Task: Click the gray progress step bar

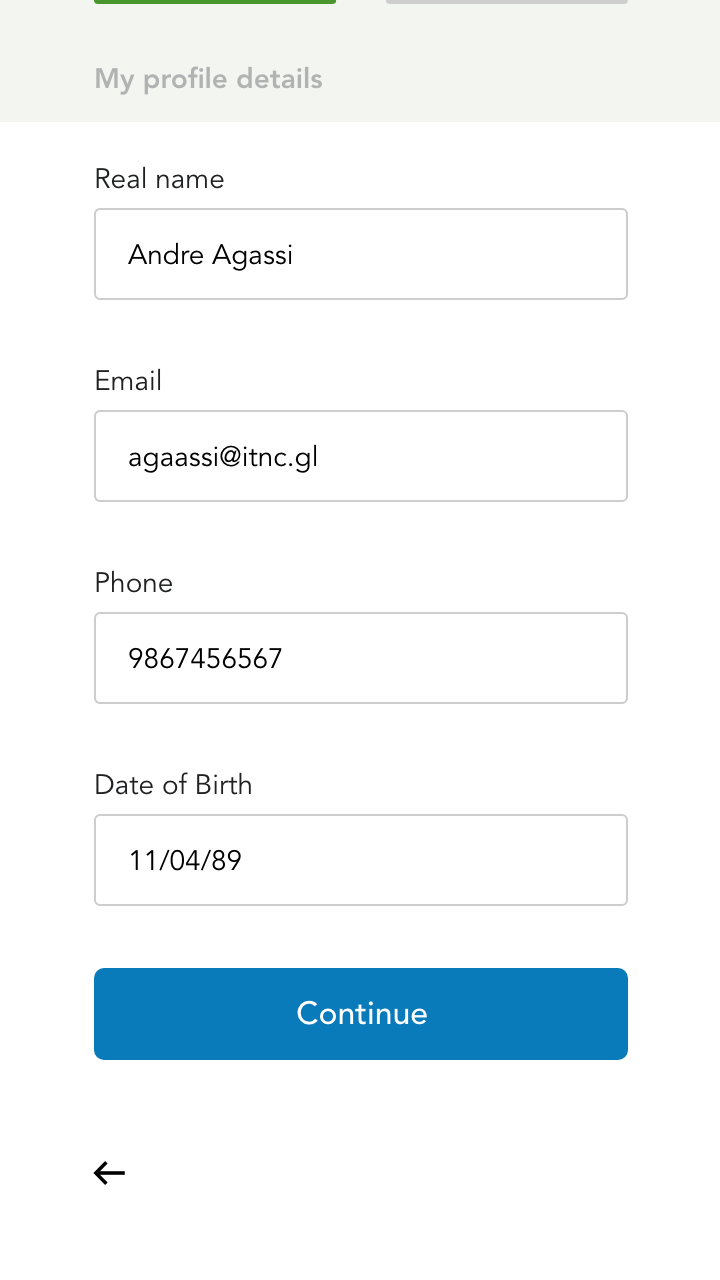Action: [x=506, y=2]
